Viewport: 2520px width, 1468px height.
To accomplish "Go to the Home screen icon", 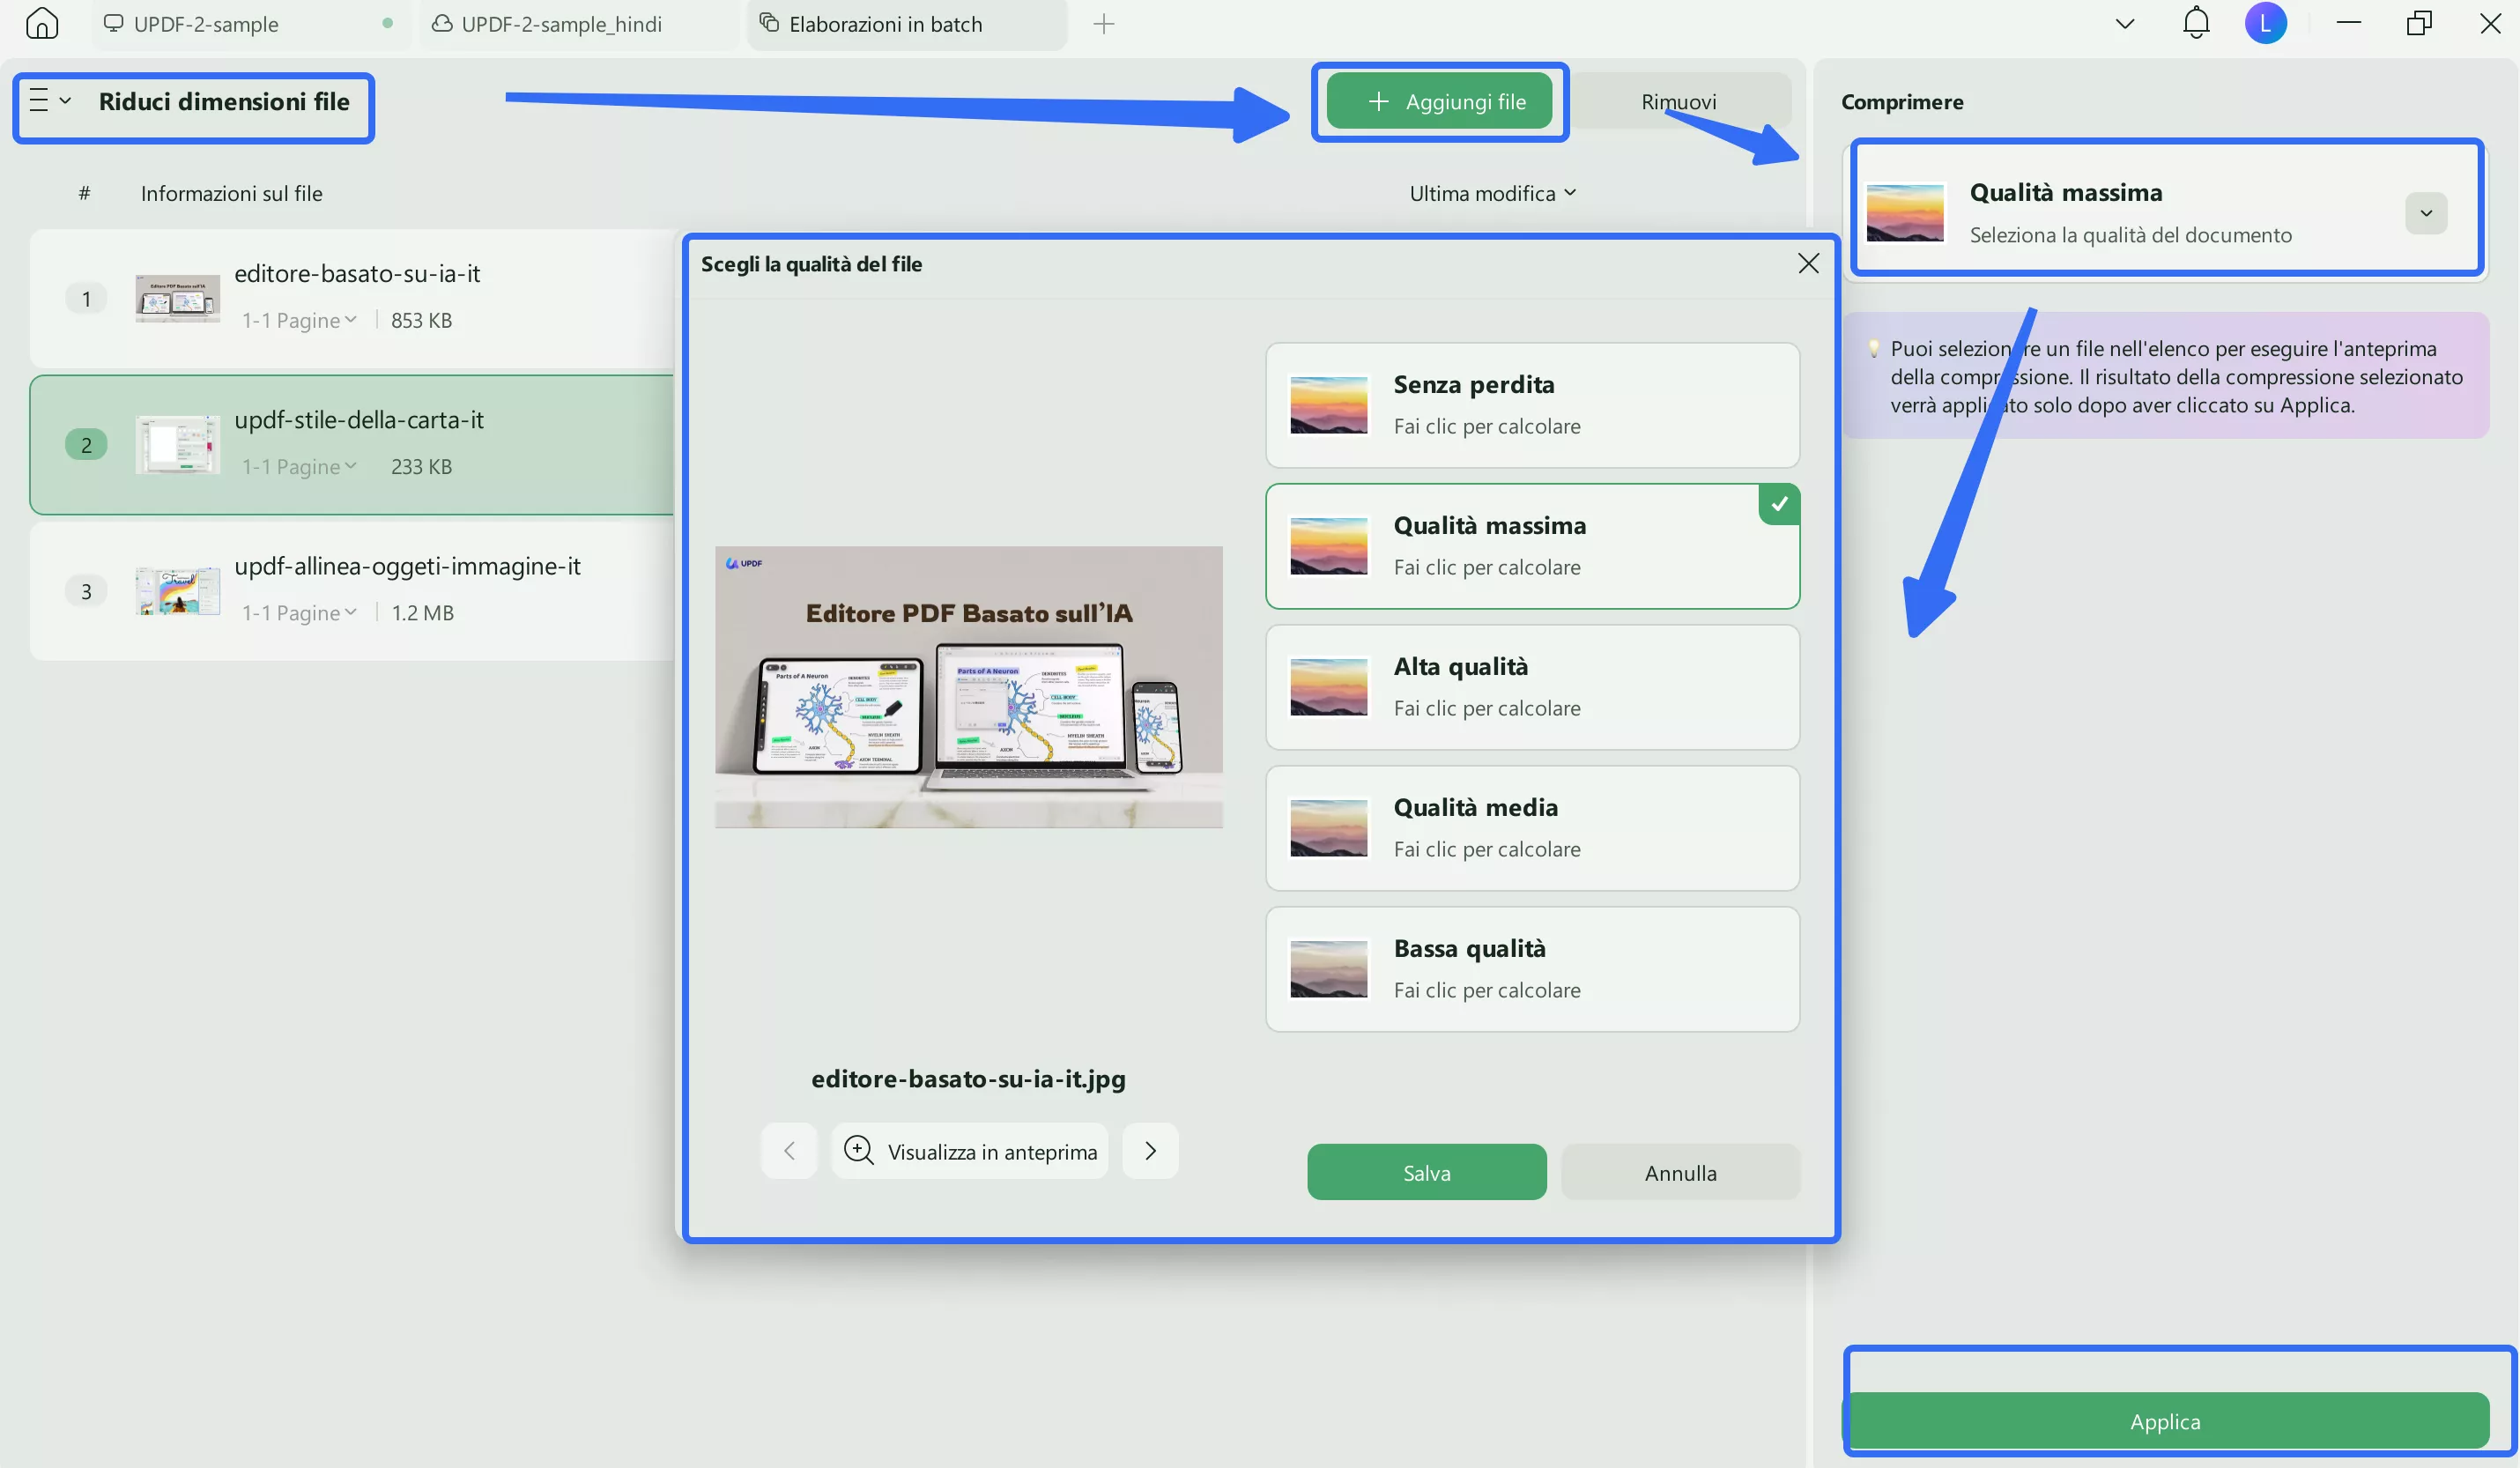I will 42,23.
